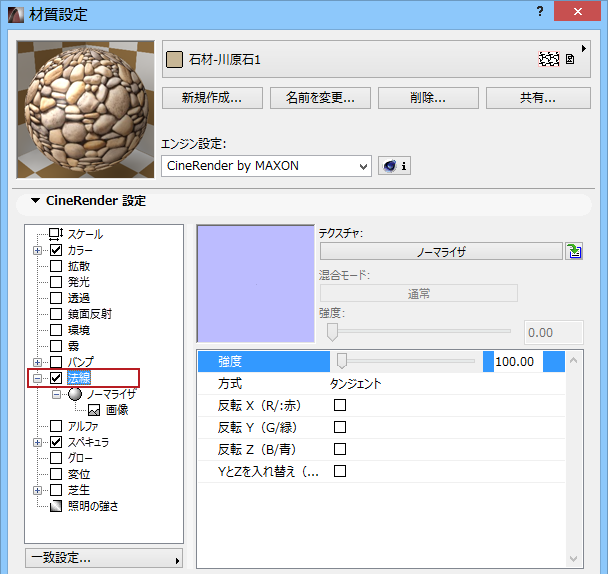Click the texture pattern icon in material name bar
608x574 pixels.
tap(549, 59)
